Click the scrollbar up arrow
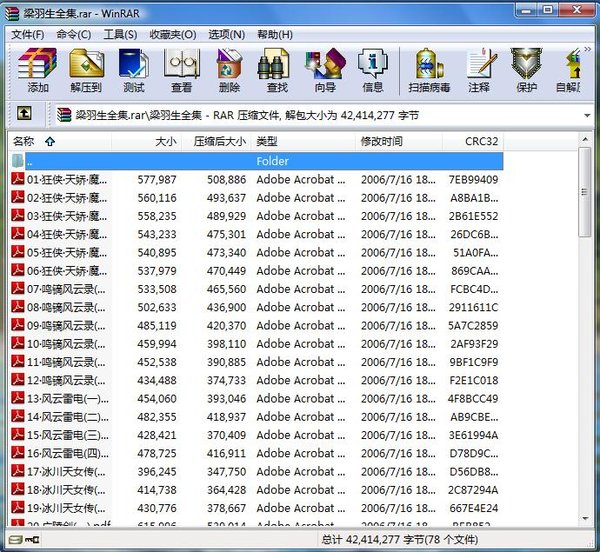The image size is (600, 552). pyautogui.click(x=585, y=140)
